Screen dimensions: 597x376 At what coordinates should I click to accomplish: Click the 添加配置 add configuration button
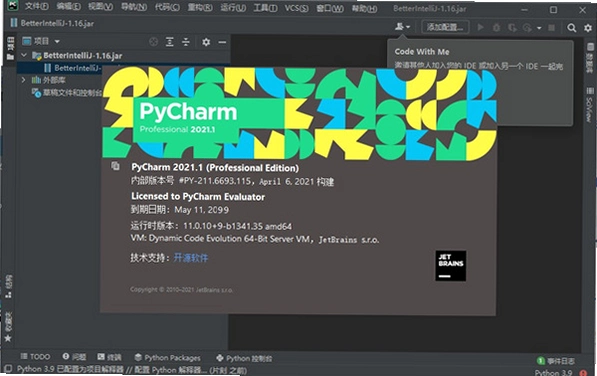pyautogui.click(x=445, y=27)
